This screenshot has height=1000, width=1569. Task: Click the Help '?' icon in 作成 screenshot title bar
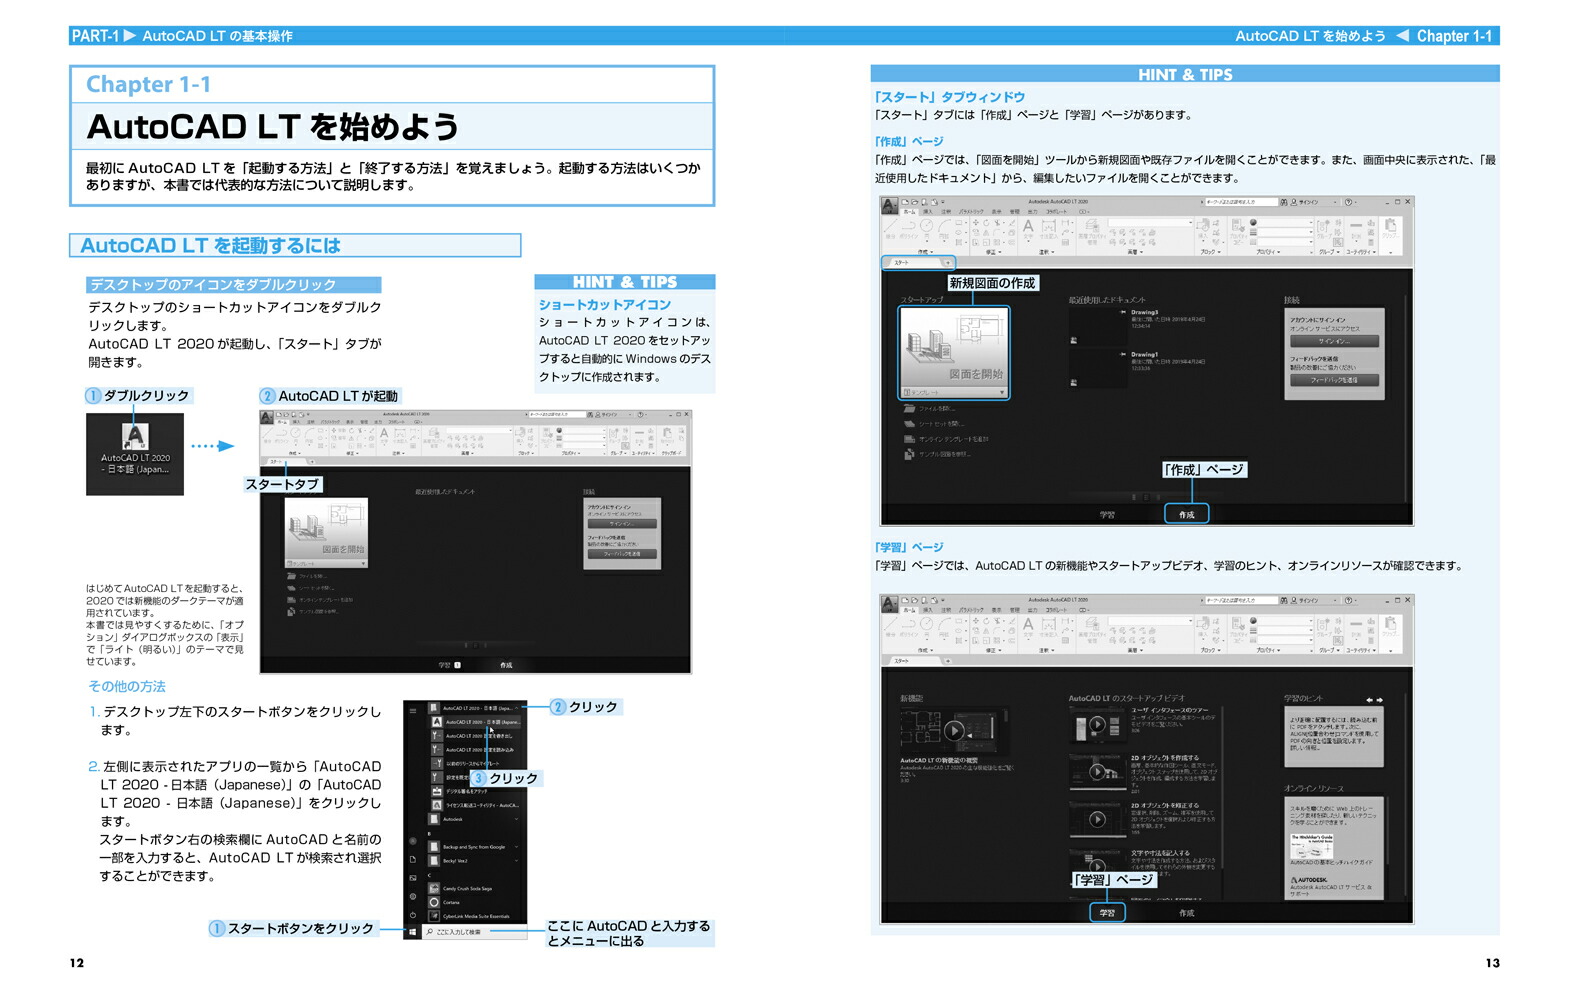point(1349,202)
